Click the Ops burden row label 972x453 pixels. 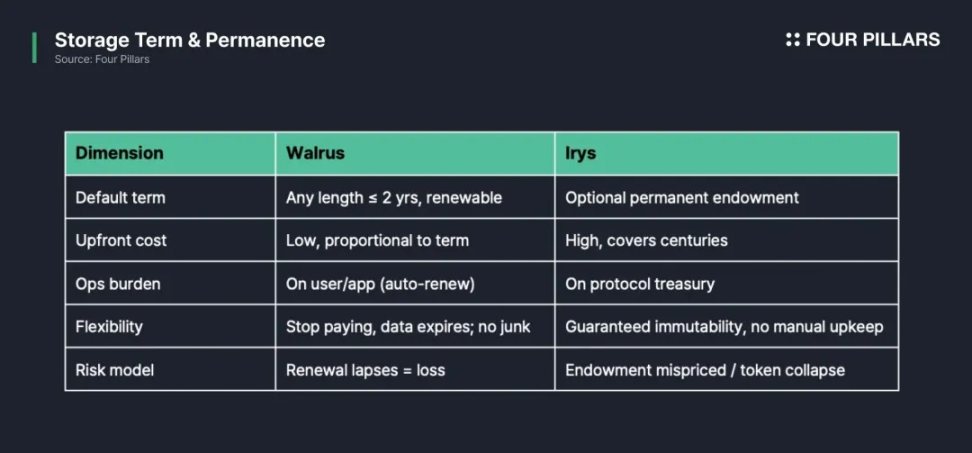click(118, 284)
